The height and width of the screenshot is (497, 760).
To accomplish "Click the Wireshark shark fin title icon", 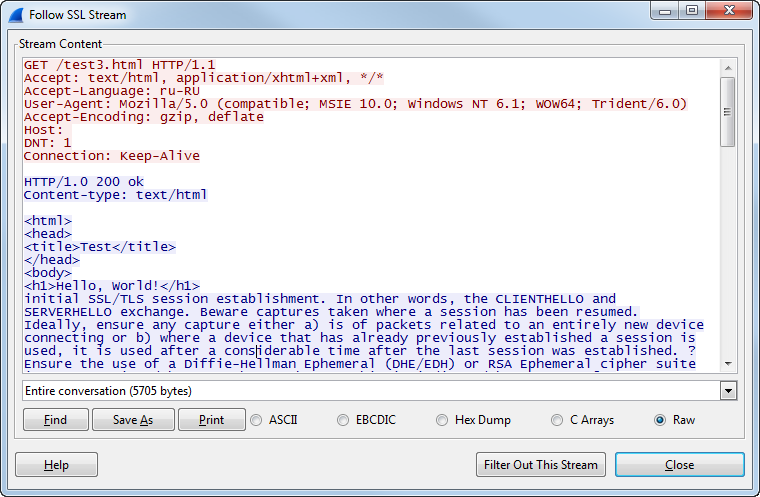I will (16, 15).
